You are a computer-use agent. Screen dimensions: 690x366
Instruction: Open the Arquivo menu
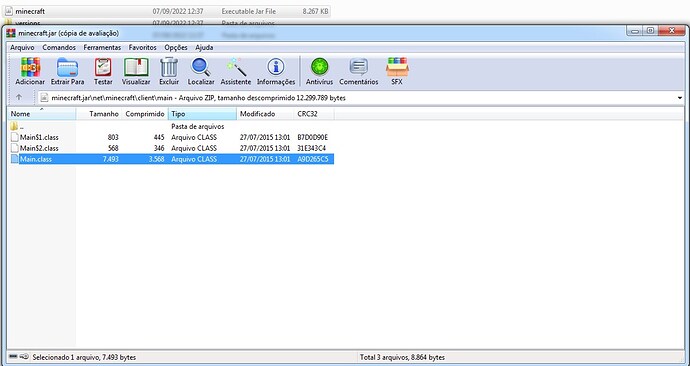coord(22,48)
